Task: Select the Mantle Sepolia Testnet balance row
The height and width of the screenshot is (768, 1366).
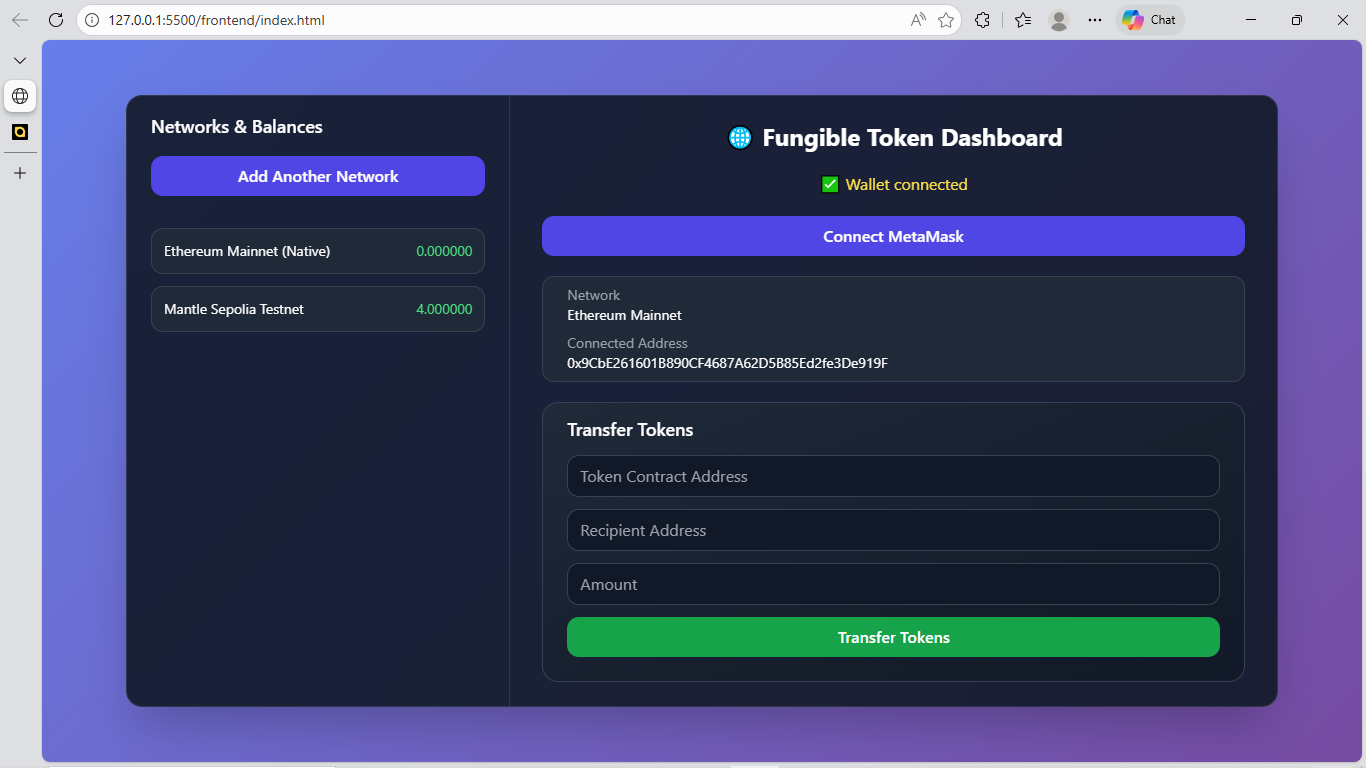Action: click(x=318, y=309)
